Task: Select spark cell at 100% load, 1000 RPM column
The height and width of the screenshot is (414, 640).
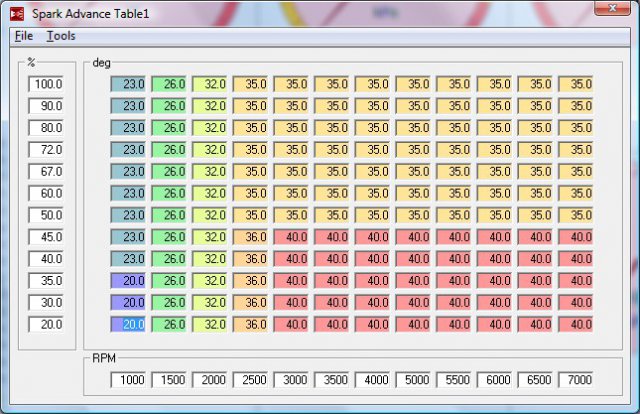Action: pyautogui.click(x=128, y=84)
